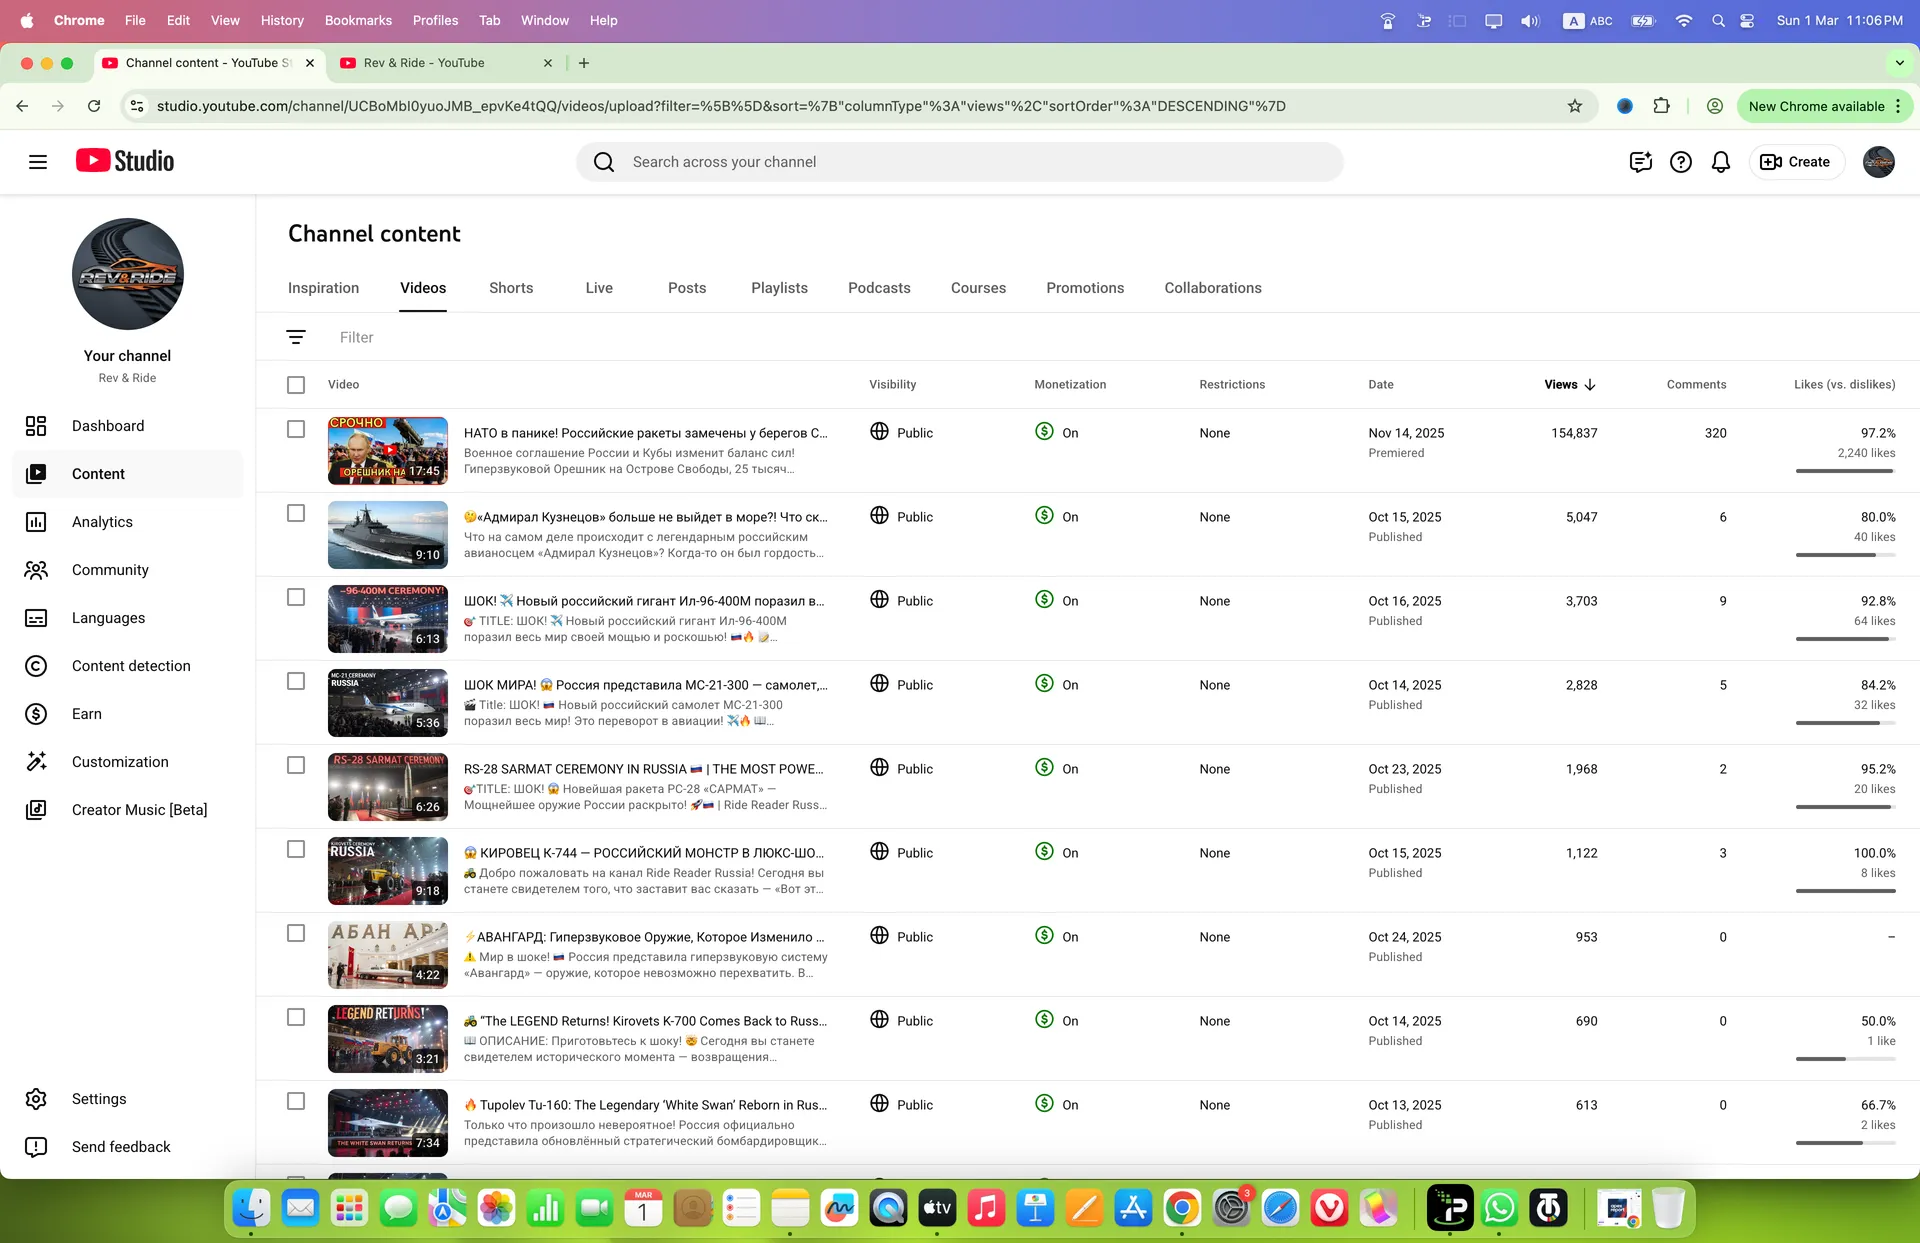Click comment count 320 for НАТО video
Viewport: 1920px width, 1243px height.
[1715, 433]
